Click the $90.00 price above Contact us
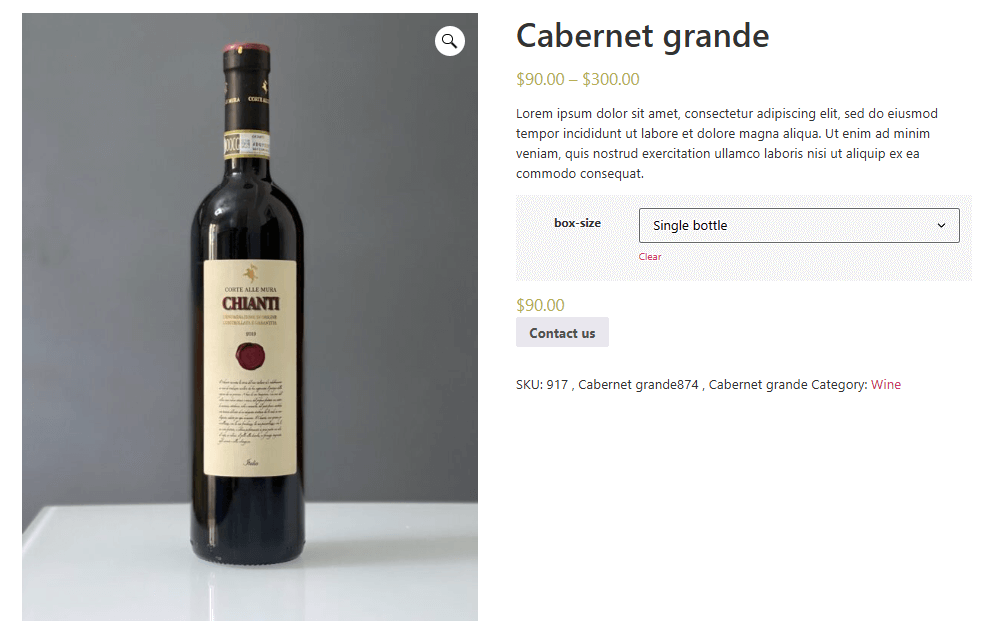The height and width of the screenshot is (639, 1008). click(540, 305)
